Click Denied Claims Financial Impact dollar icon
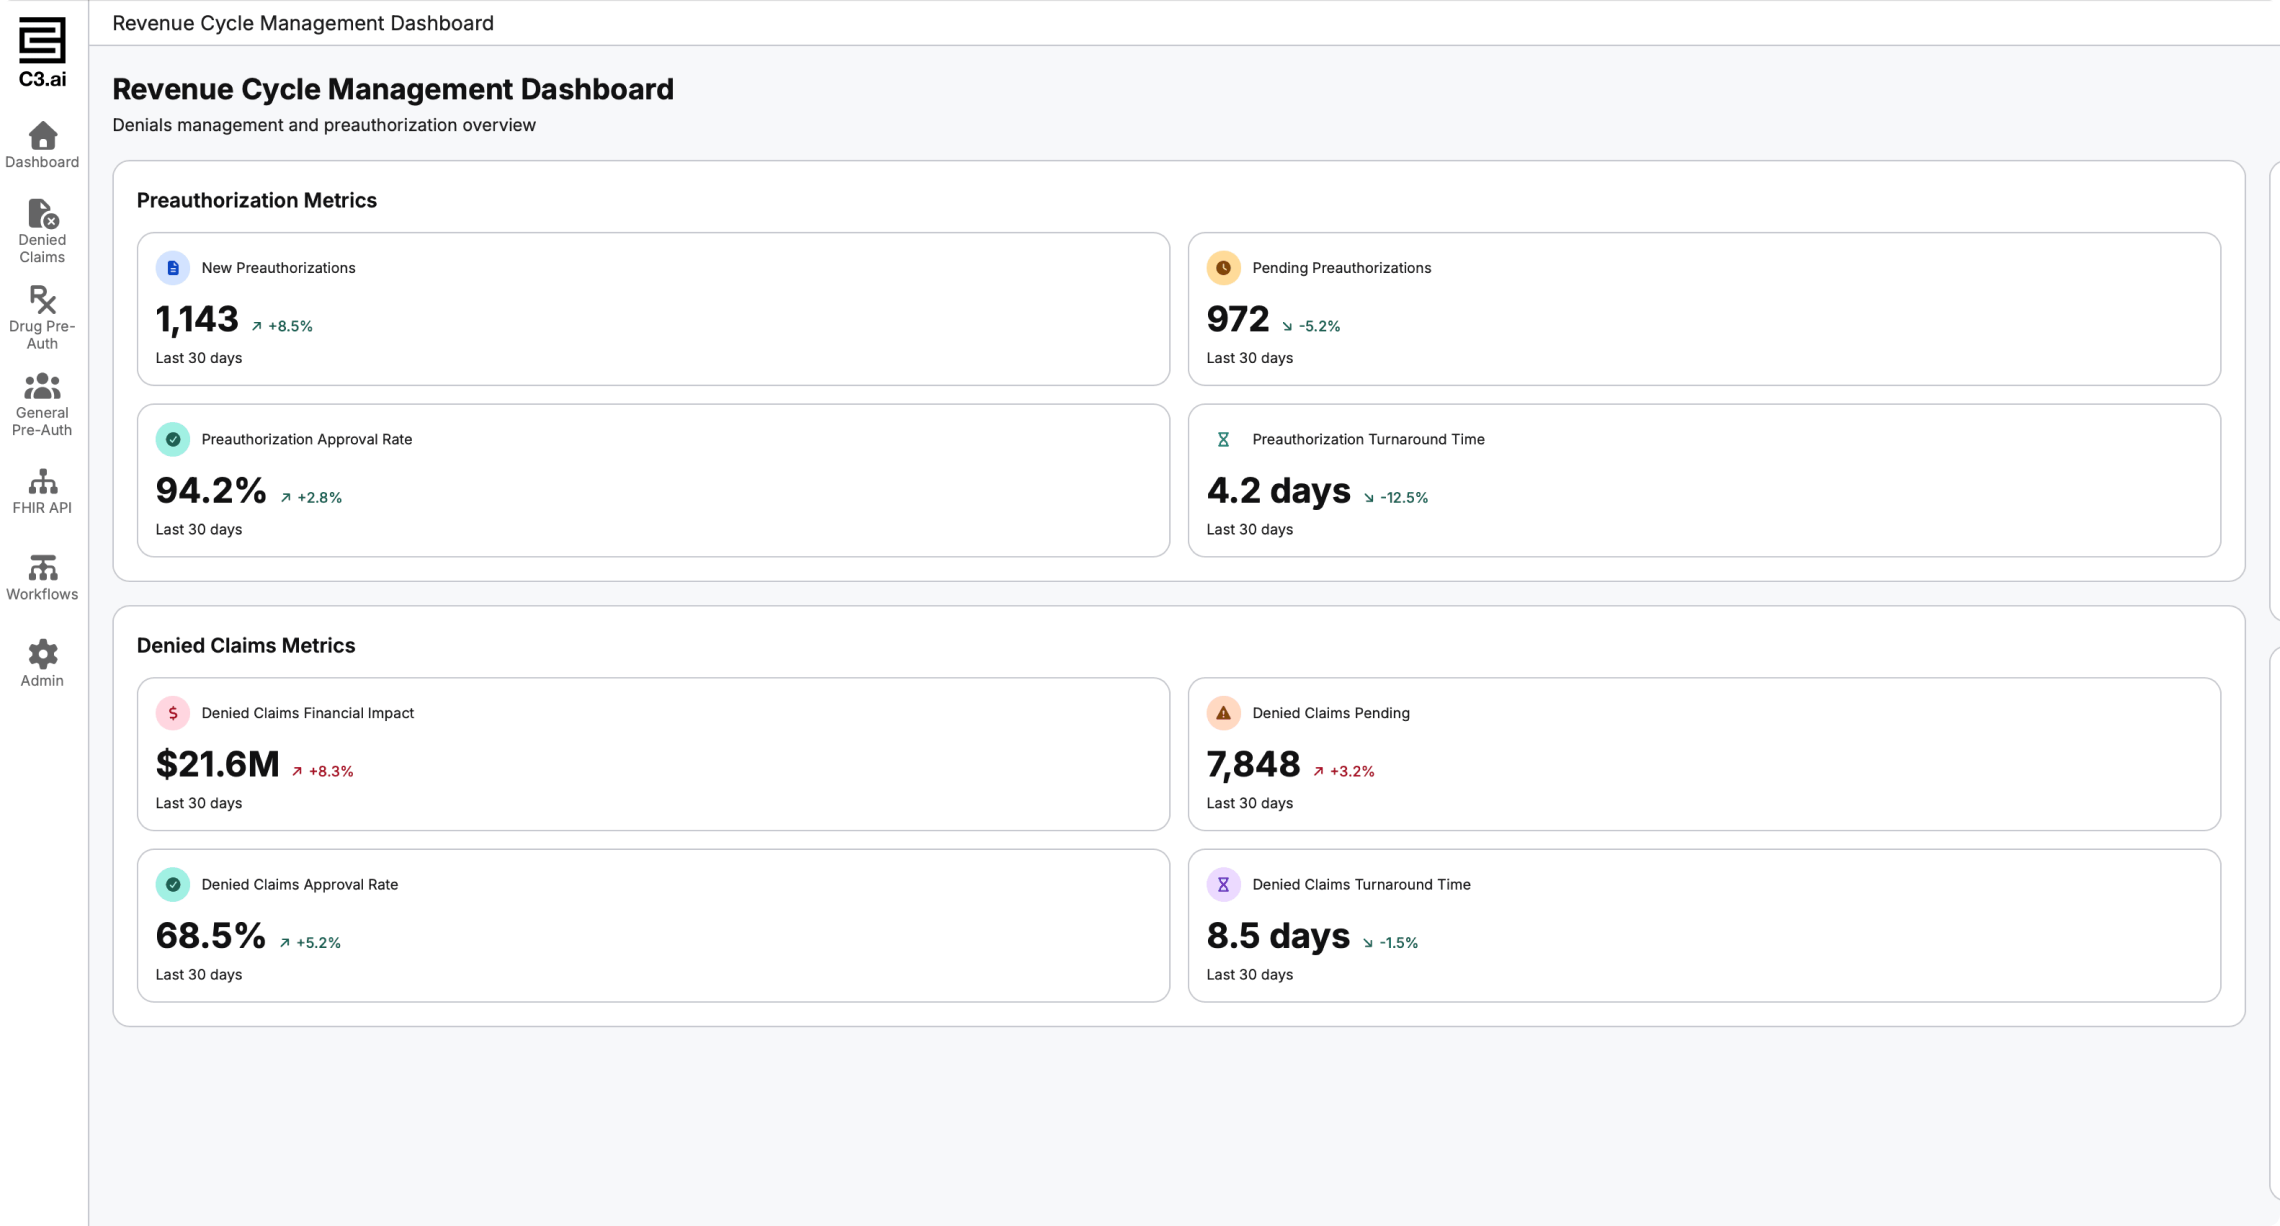Screen dimensions: 2280x1226 173,713
